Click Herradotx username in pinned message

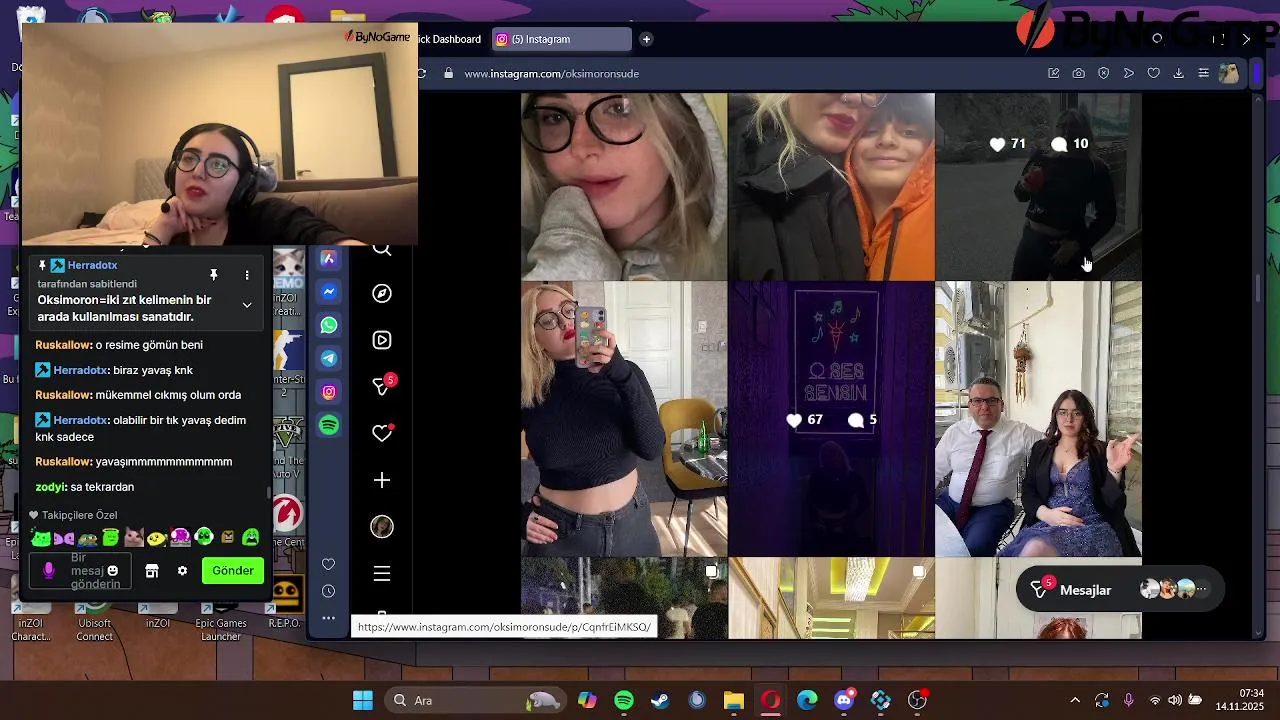92,265
